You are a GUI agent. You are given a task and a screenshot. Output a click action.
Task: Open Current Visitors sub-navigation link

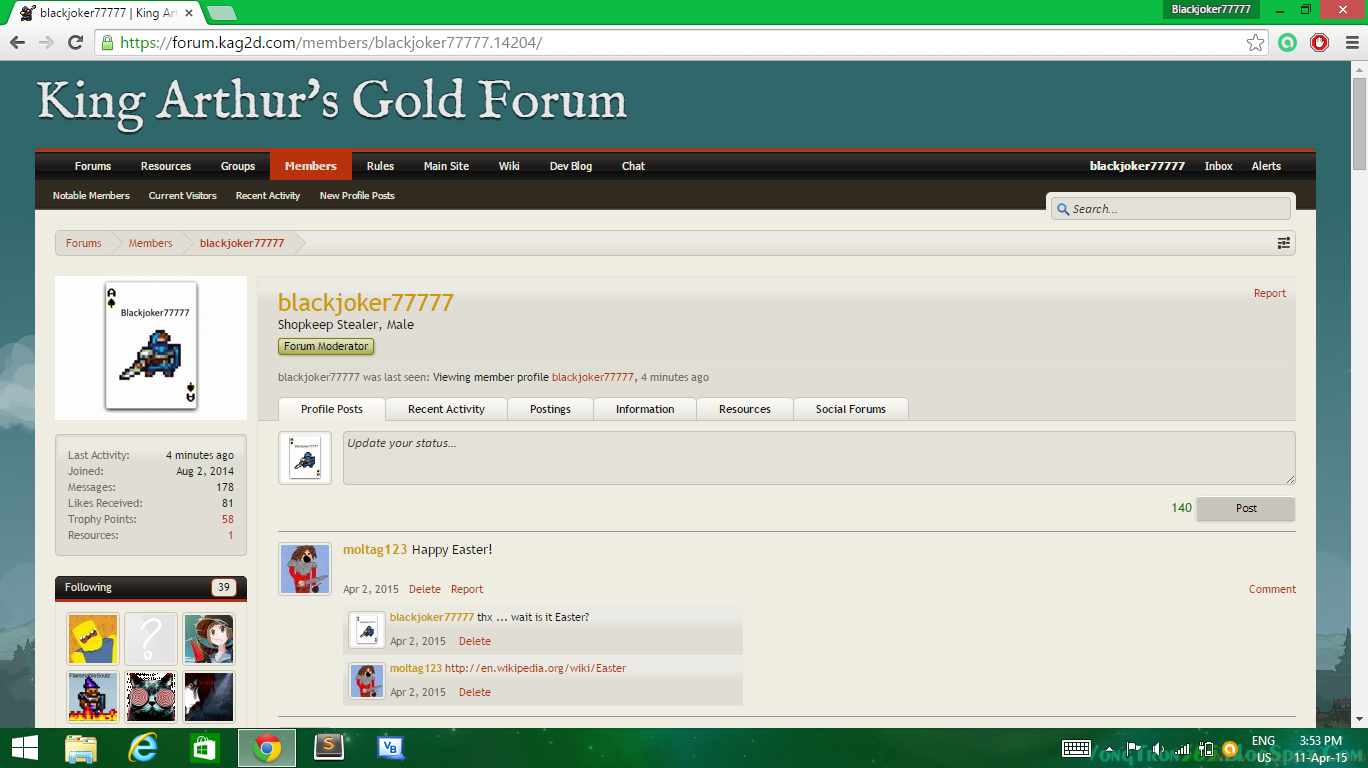[182, 196]
